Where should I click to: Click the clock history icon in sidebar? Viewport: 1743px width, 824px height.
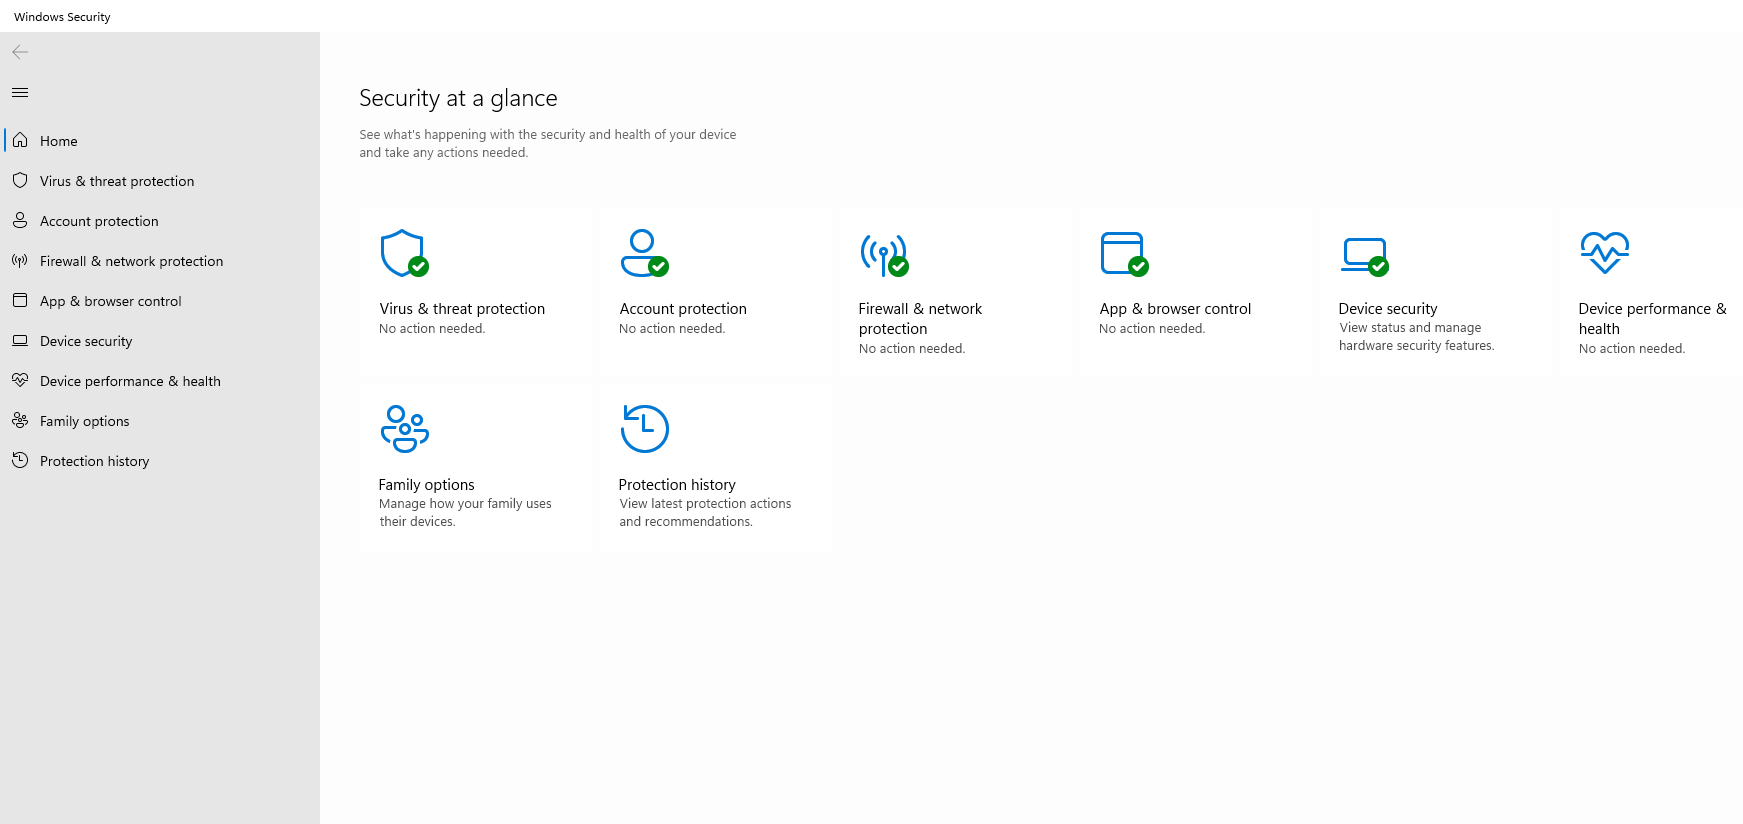[20, 460]
